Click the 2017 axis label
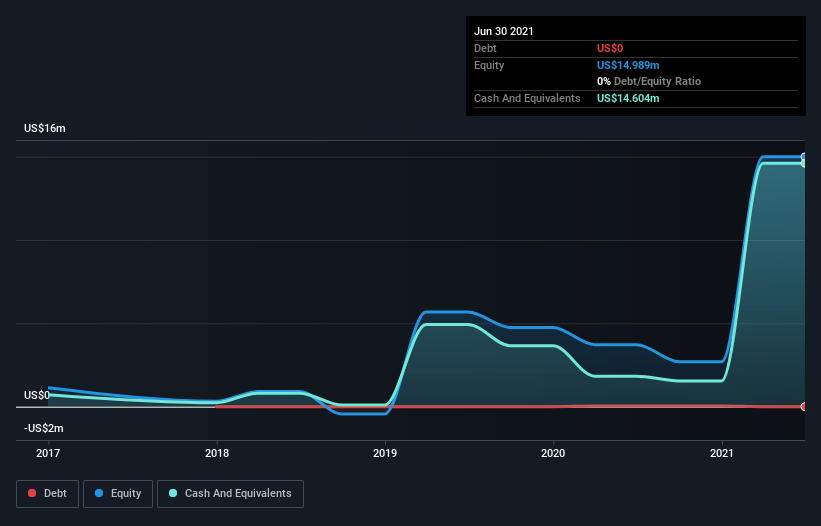Image resolution: width=821 pixels, height=526 pixels. (x=48, y=453)
